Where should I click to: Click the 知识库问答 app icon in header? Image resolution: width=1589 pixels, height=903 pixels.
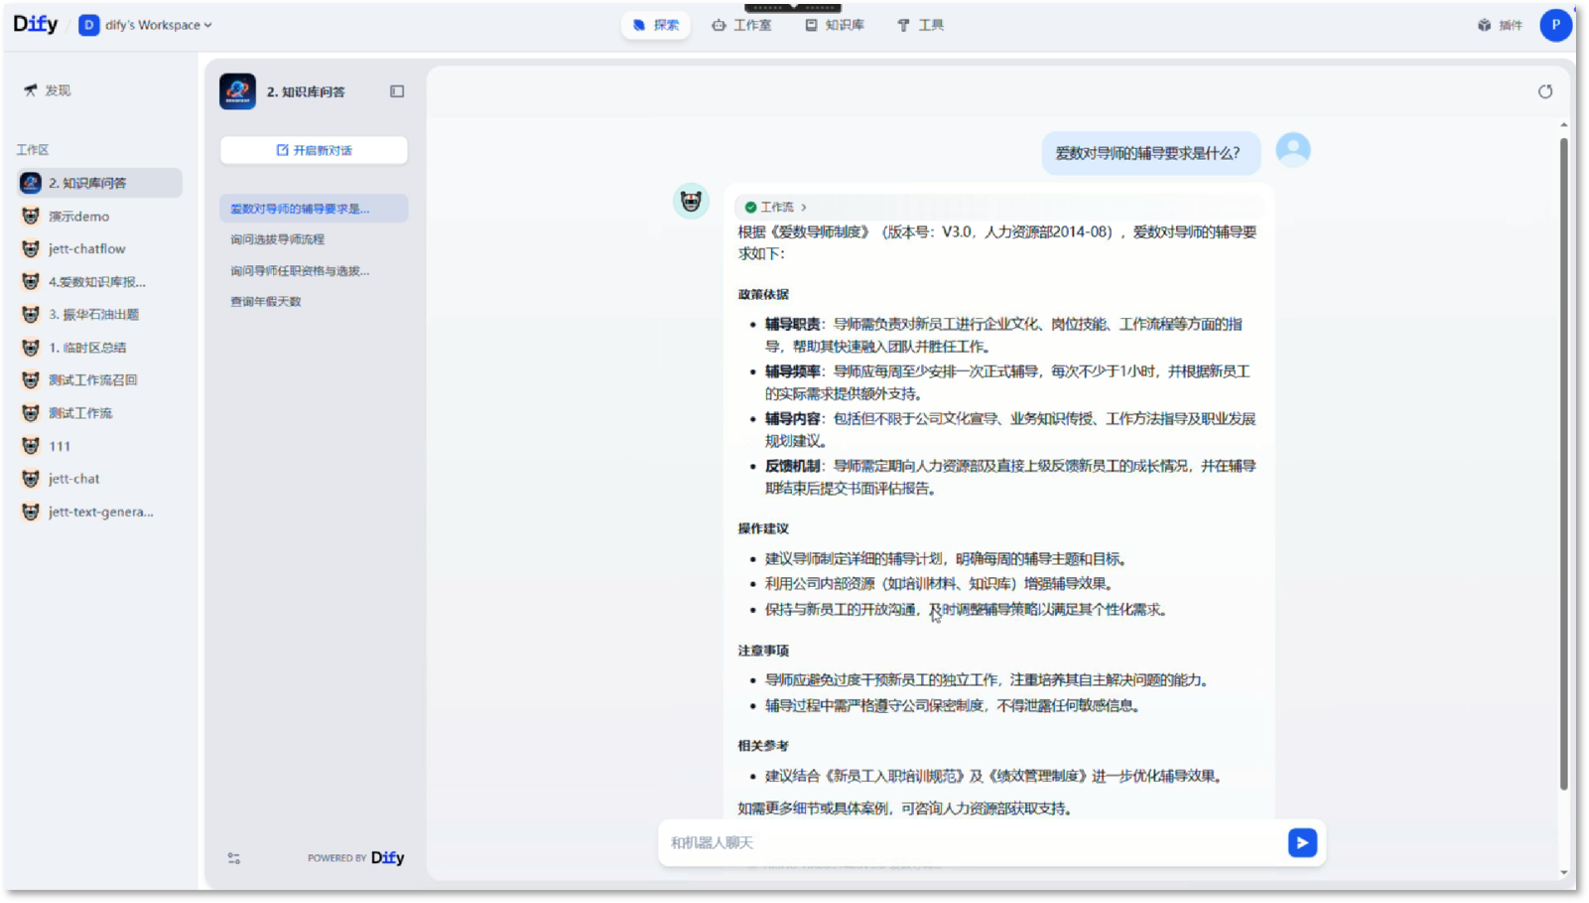(x=238, y=92)
